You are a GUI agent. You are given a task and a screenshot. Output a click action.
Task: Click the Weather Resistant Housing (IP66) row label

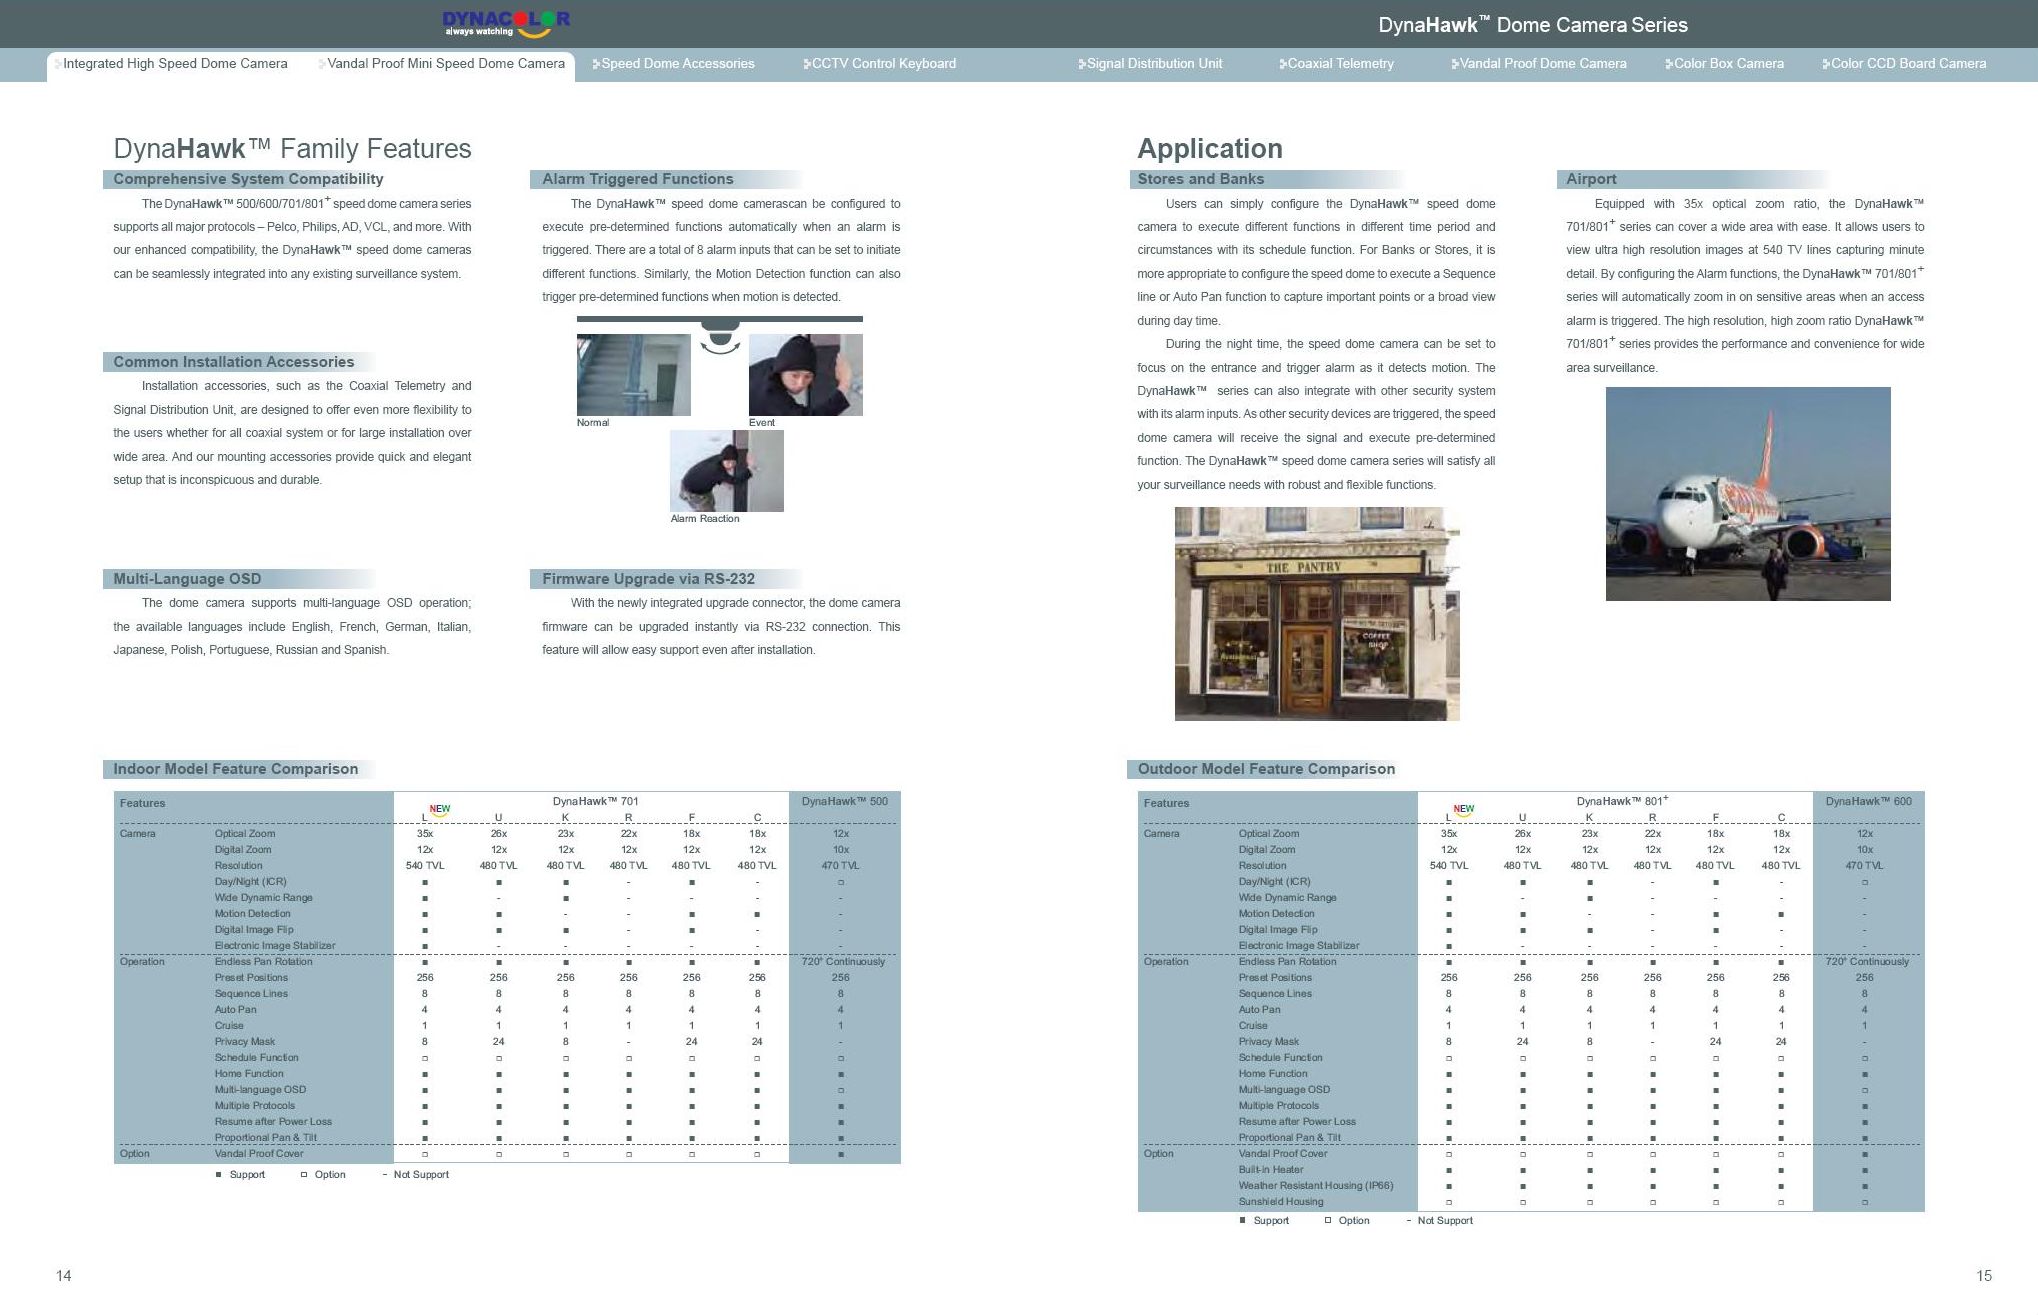click(1316, 1186)
